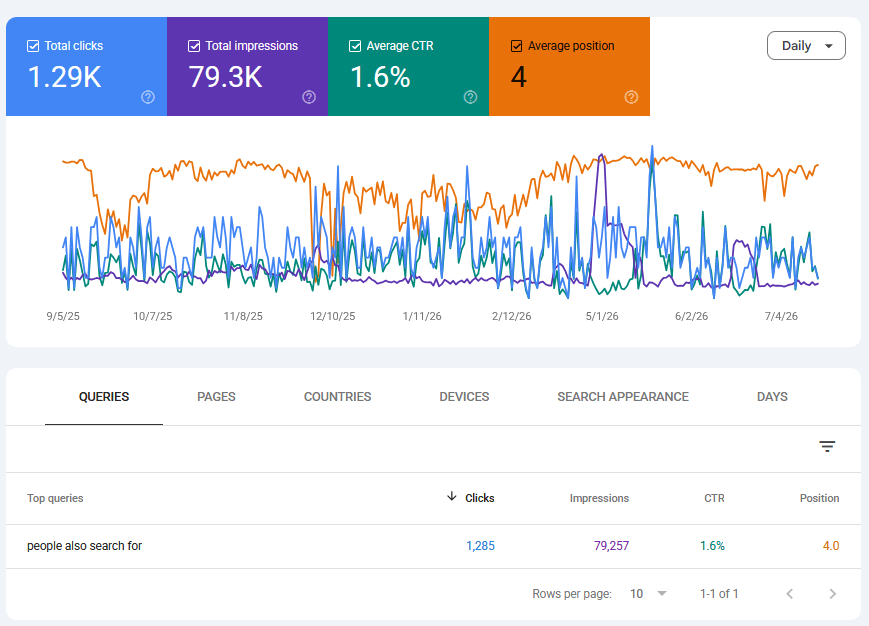Go to previous page arrow
This screenshot has height=626, width=869.
click(790, 594)
